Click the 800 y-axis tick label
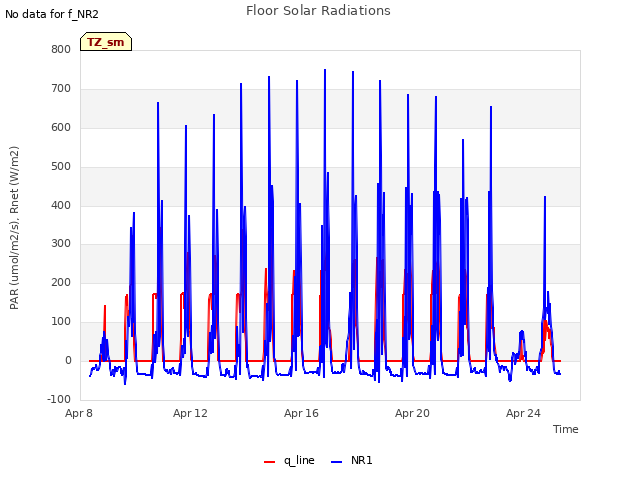 point(61,49)
